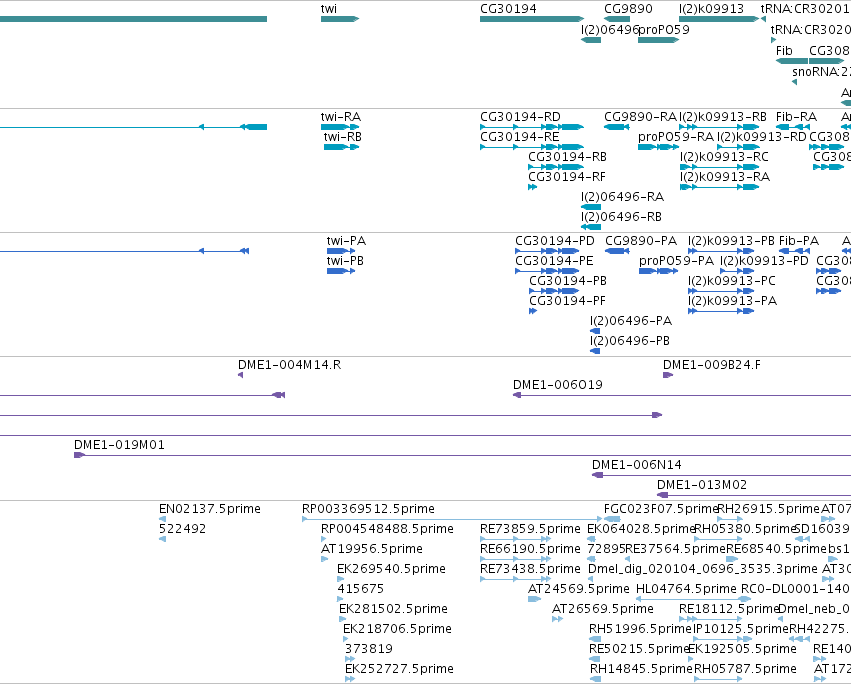Select the 522492 EST marker
Viewport: 851px width, 684px height.
pos(162,539)
